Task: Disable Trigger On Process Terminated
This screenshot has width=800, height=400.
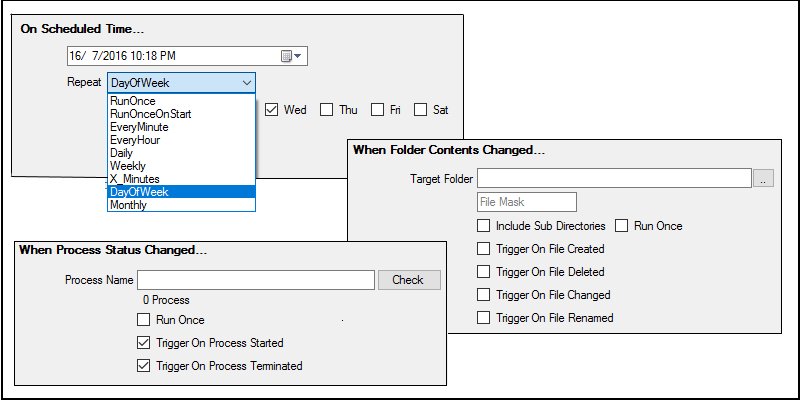Action: [x=143, y=366]
